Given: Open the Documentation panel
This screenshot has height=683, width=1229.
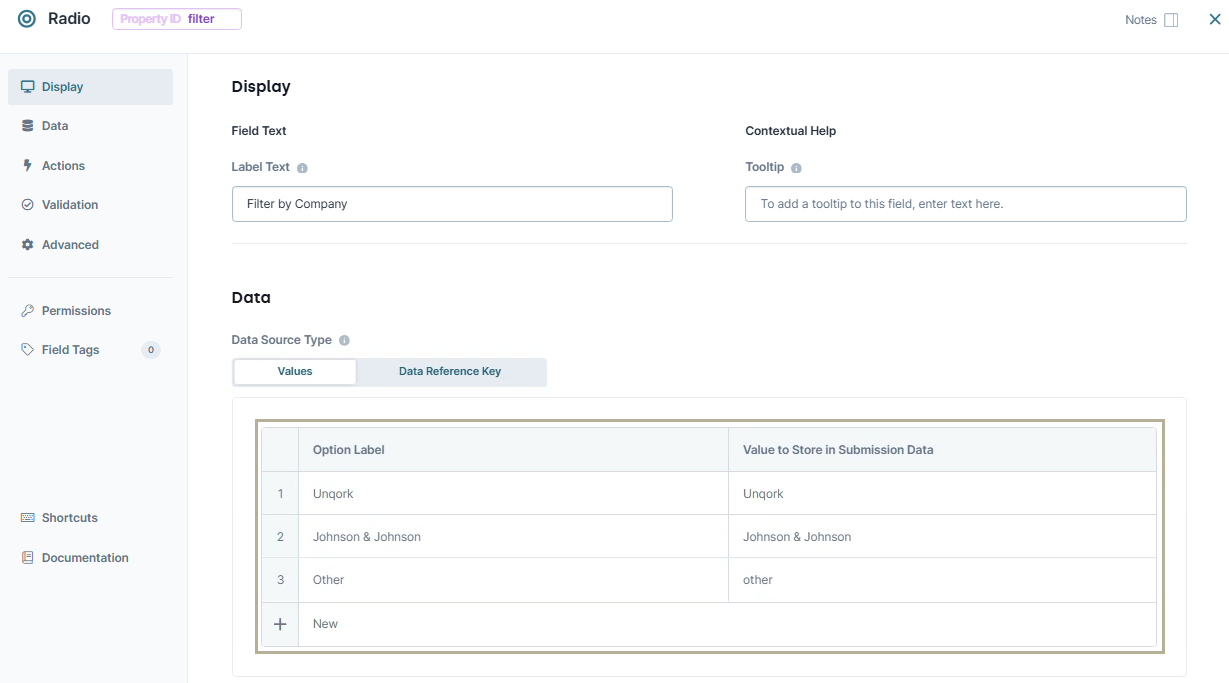Looking at the screenshot, I should (85, 557).
